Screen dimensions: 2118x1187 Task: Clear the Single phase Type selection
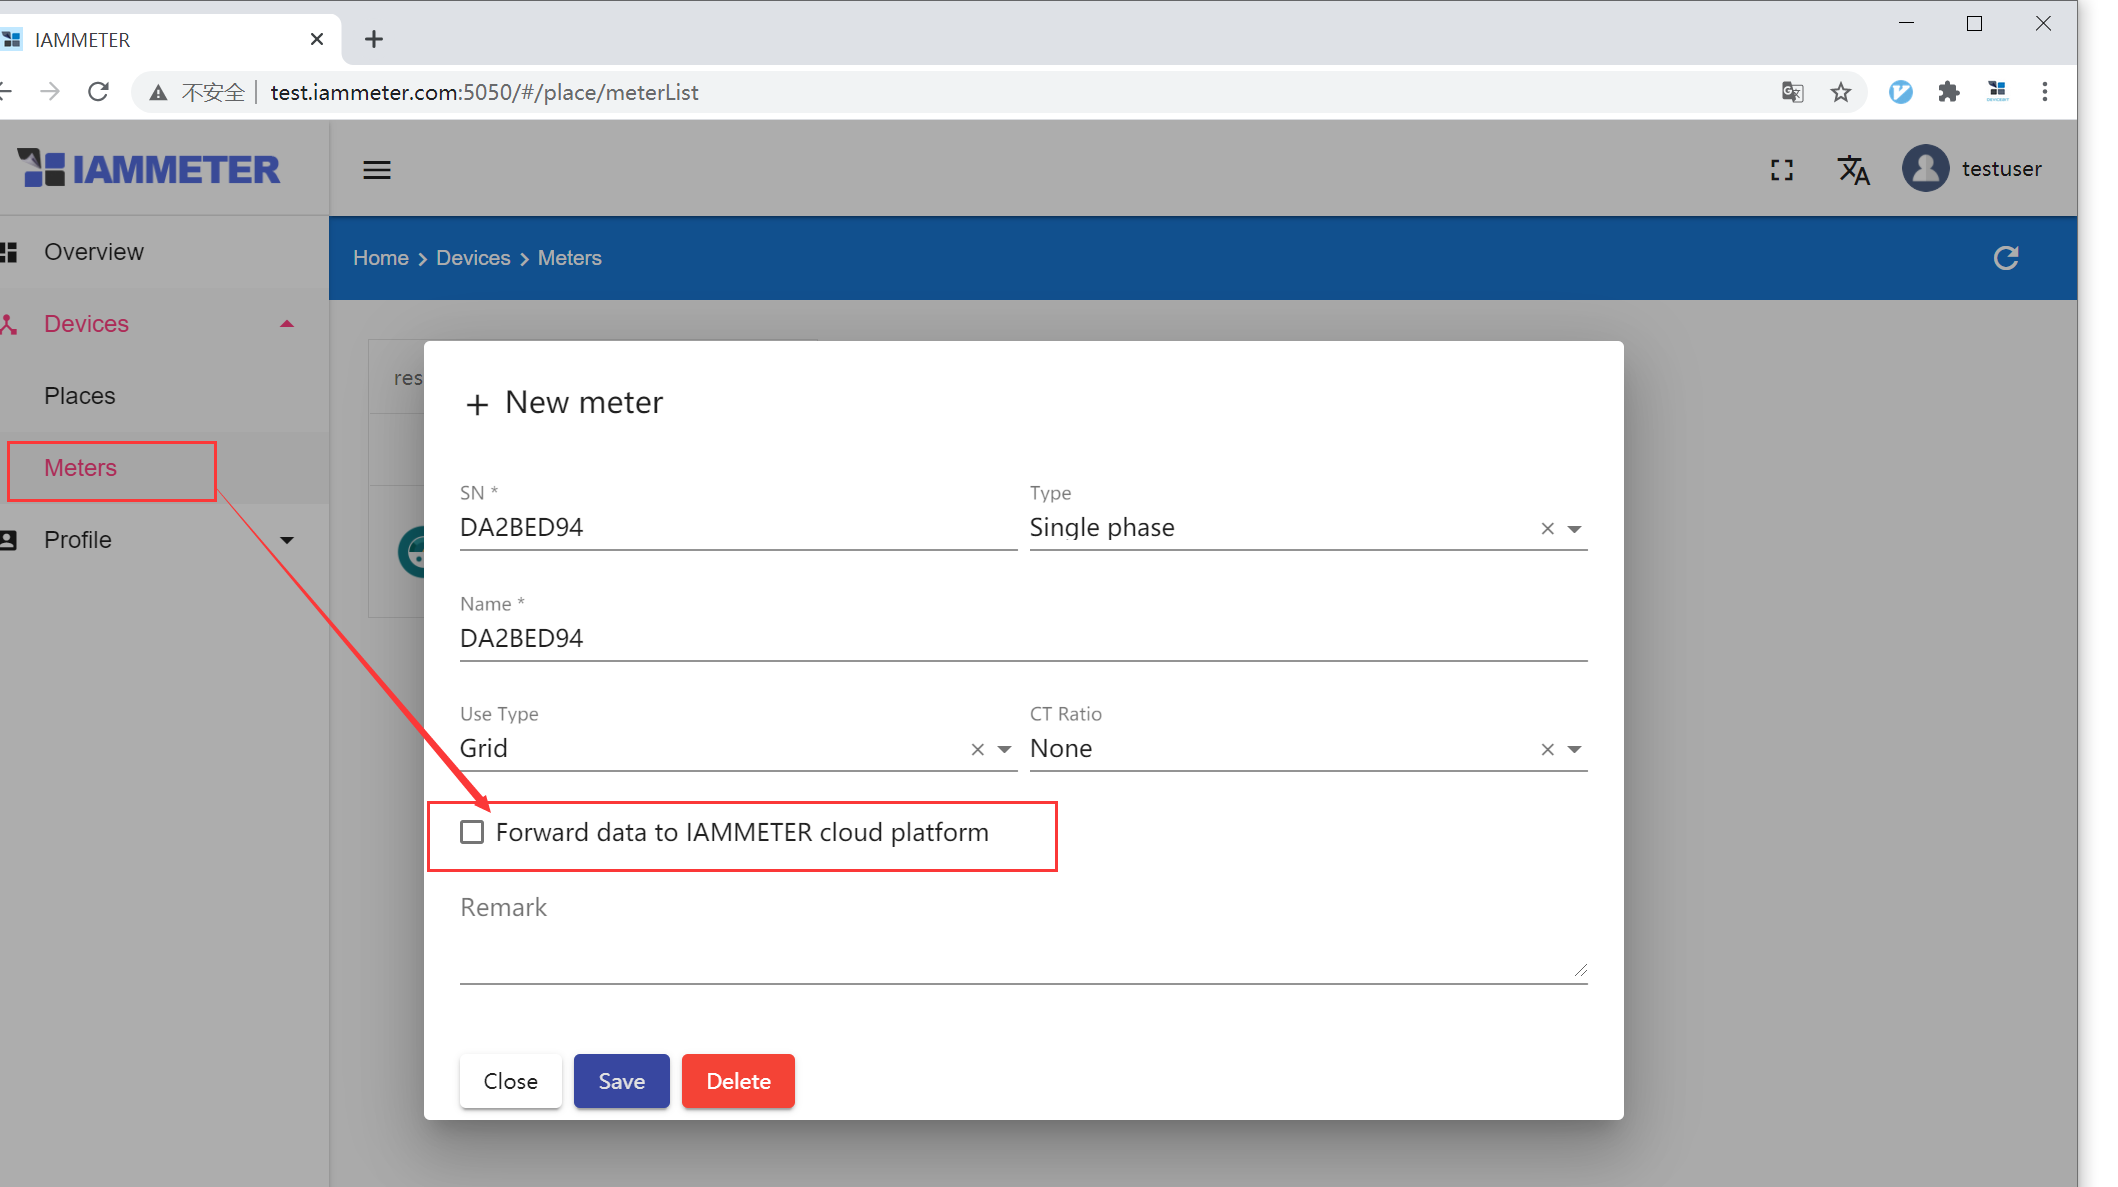coord(1546,528)
